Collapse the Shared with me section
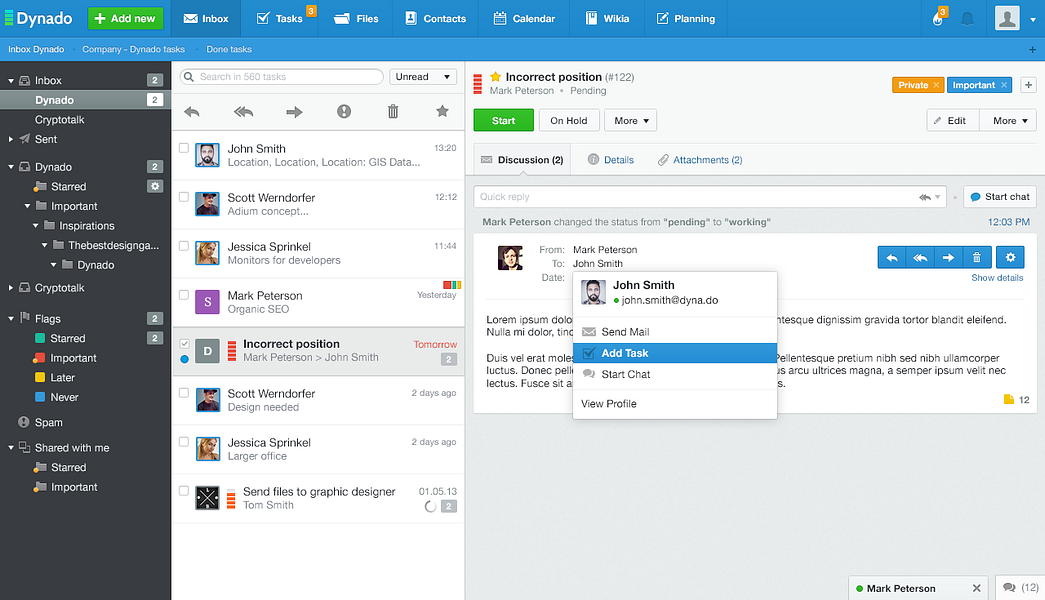The width and height of the screenshot is (1045, 600). click(x=11, y=448)
